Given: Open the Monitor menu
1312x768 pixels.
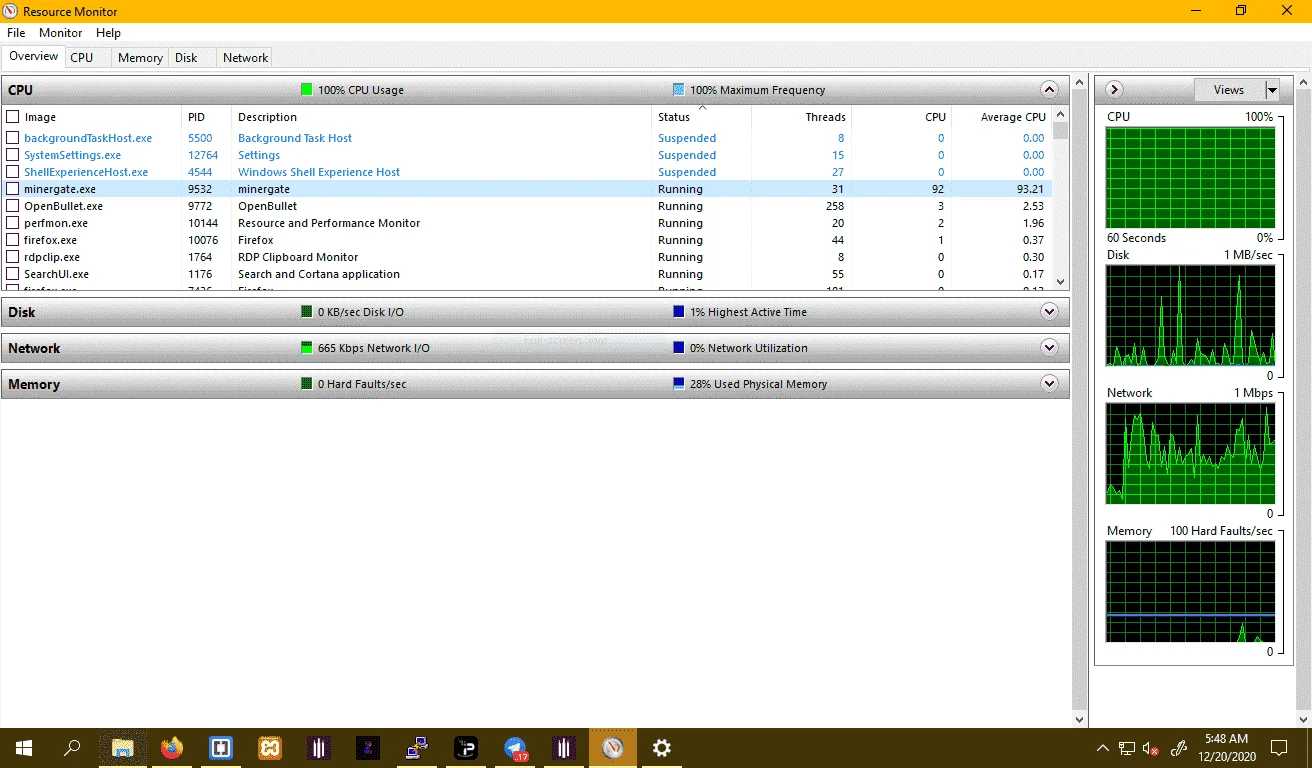Looking at the screenshot, I should point(61,33).
